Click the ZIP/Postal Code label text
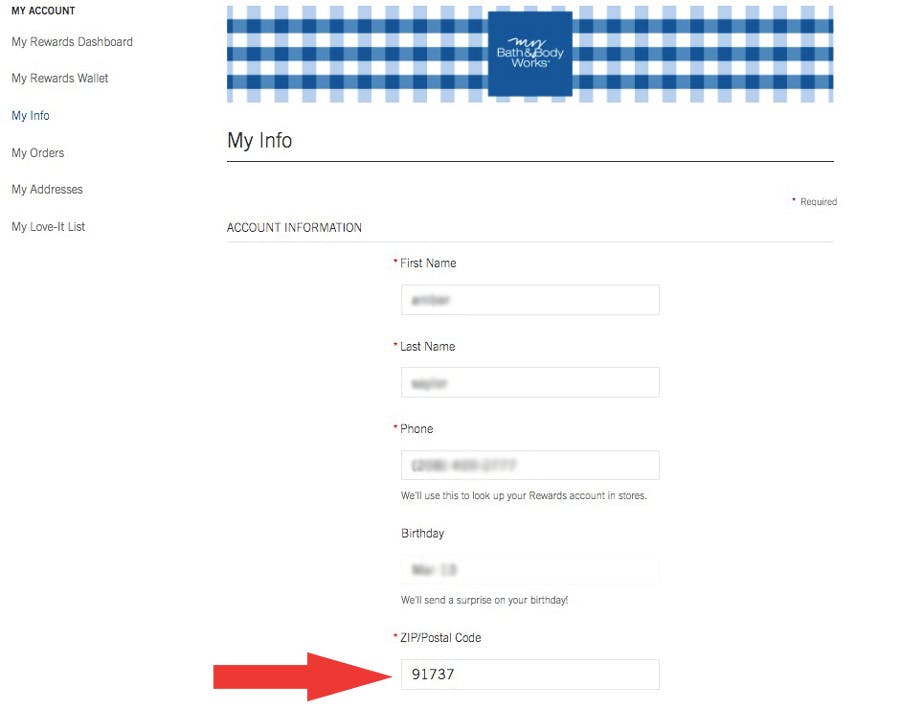Viewport: 900px width, 709px height. (440, 638)
